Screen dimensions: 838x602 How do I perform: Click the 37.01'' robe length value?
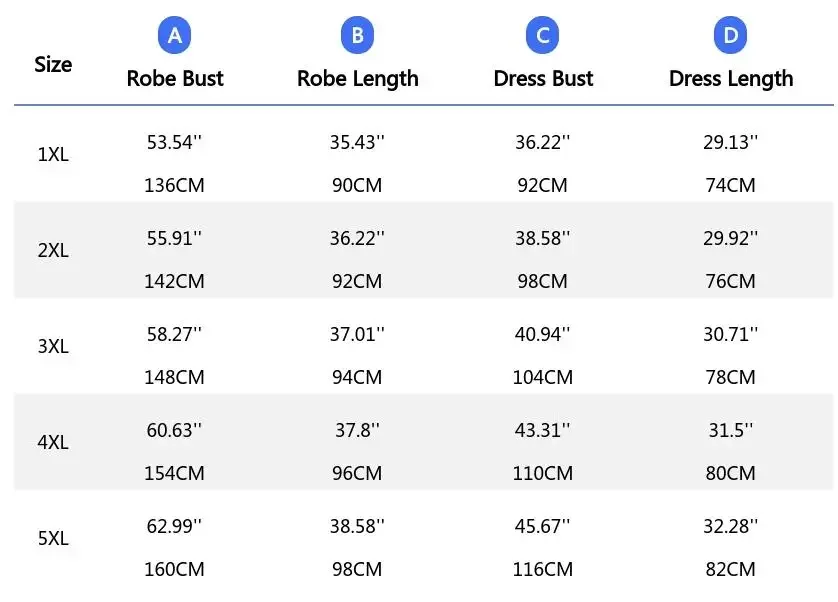tap(357, 334)
